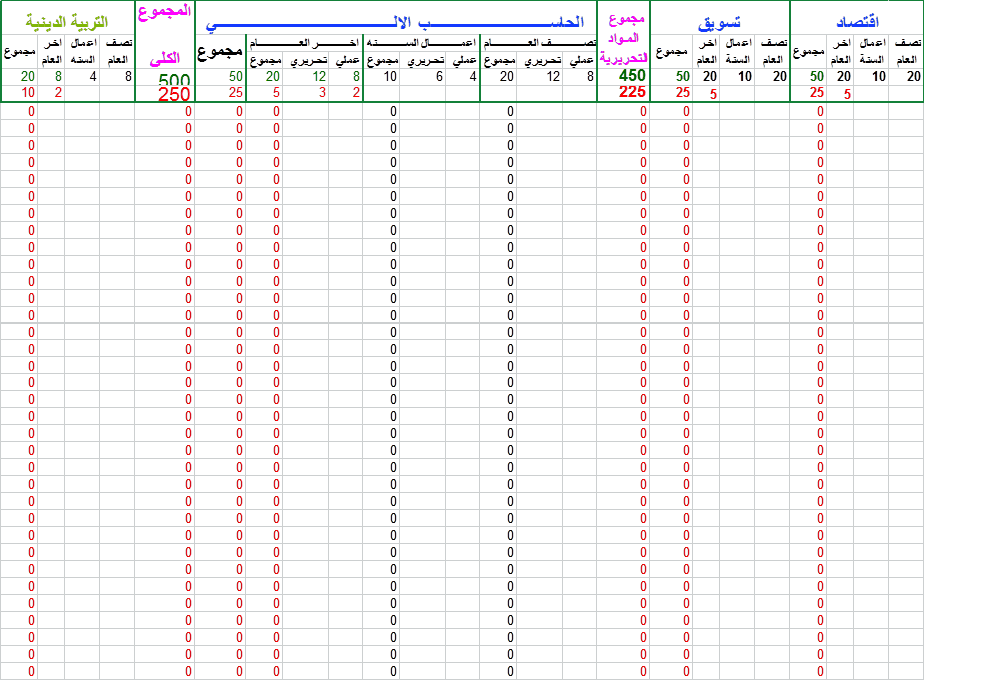
Task: Click اعمال السنة group header under الحاسب
Action: 421,43
